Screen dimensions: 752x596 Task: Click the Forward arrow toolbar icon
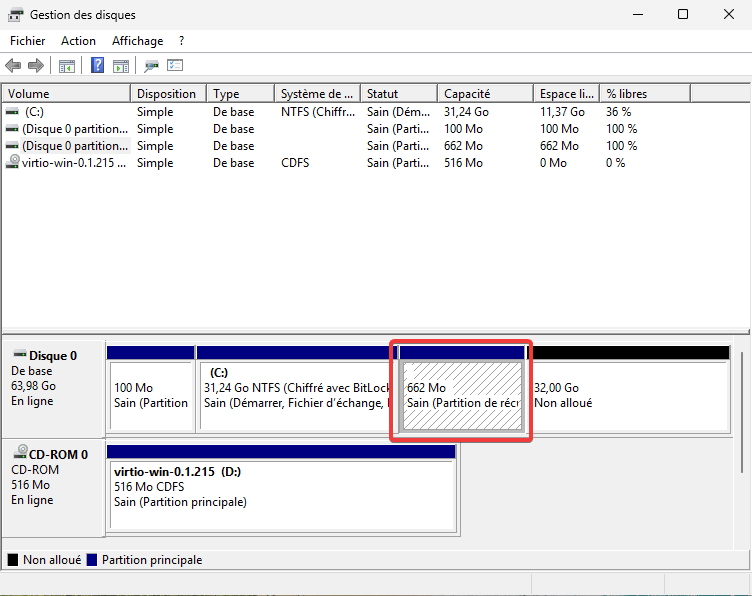(35, 66)
